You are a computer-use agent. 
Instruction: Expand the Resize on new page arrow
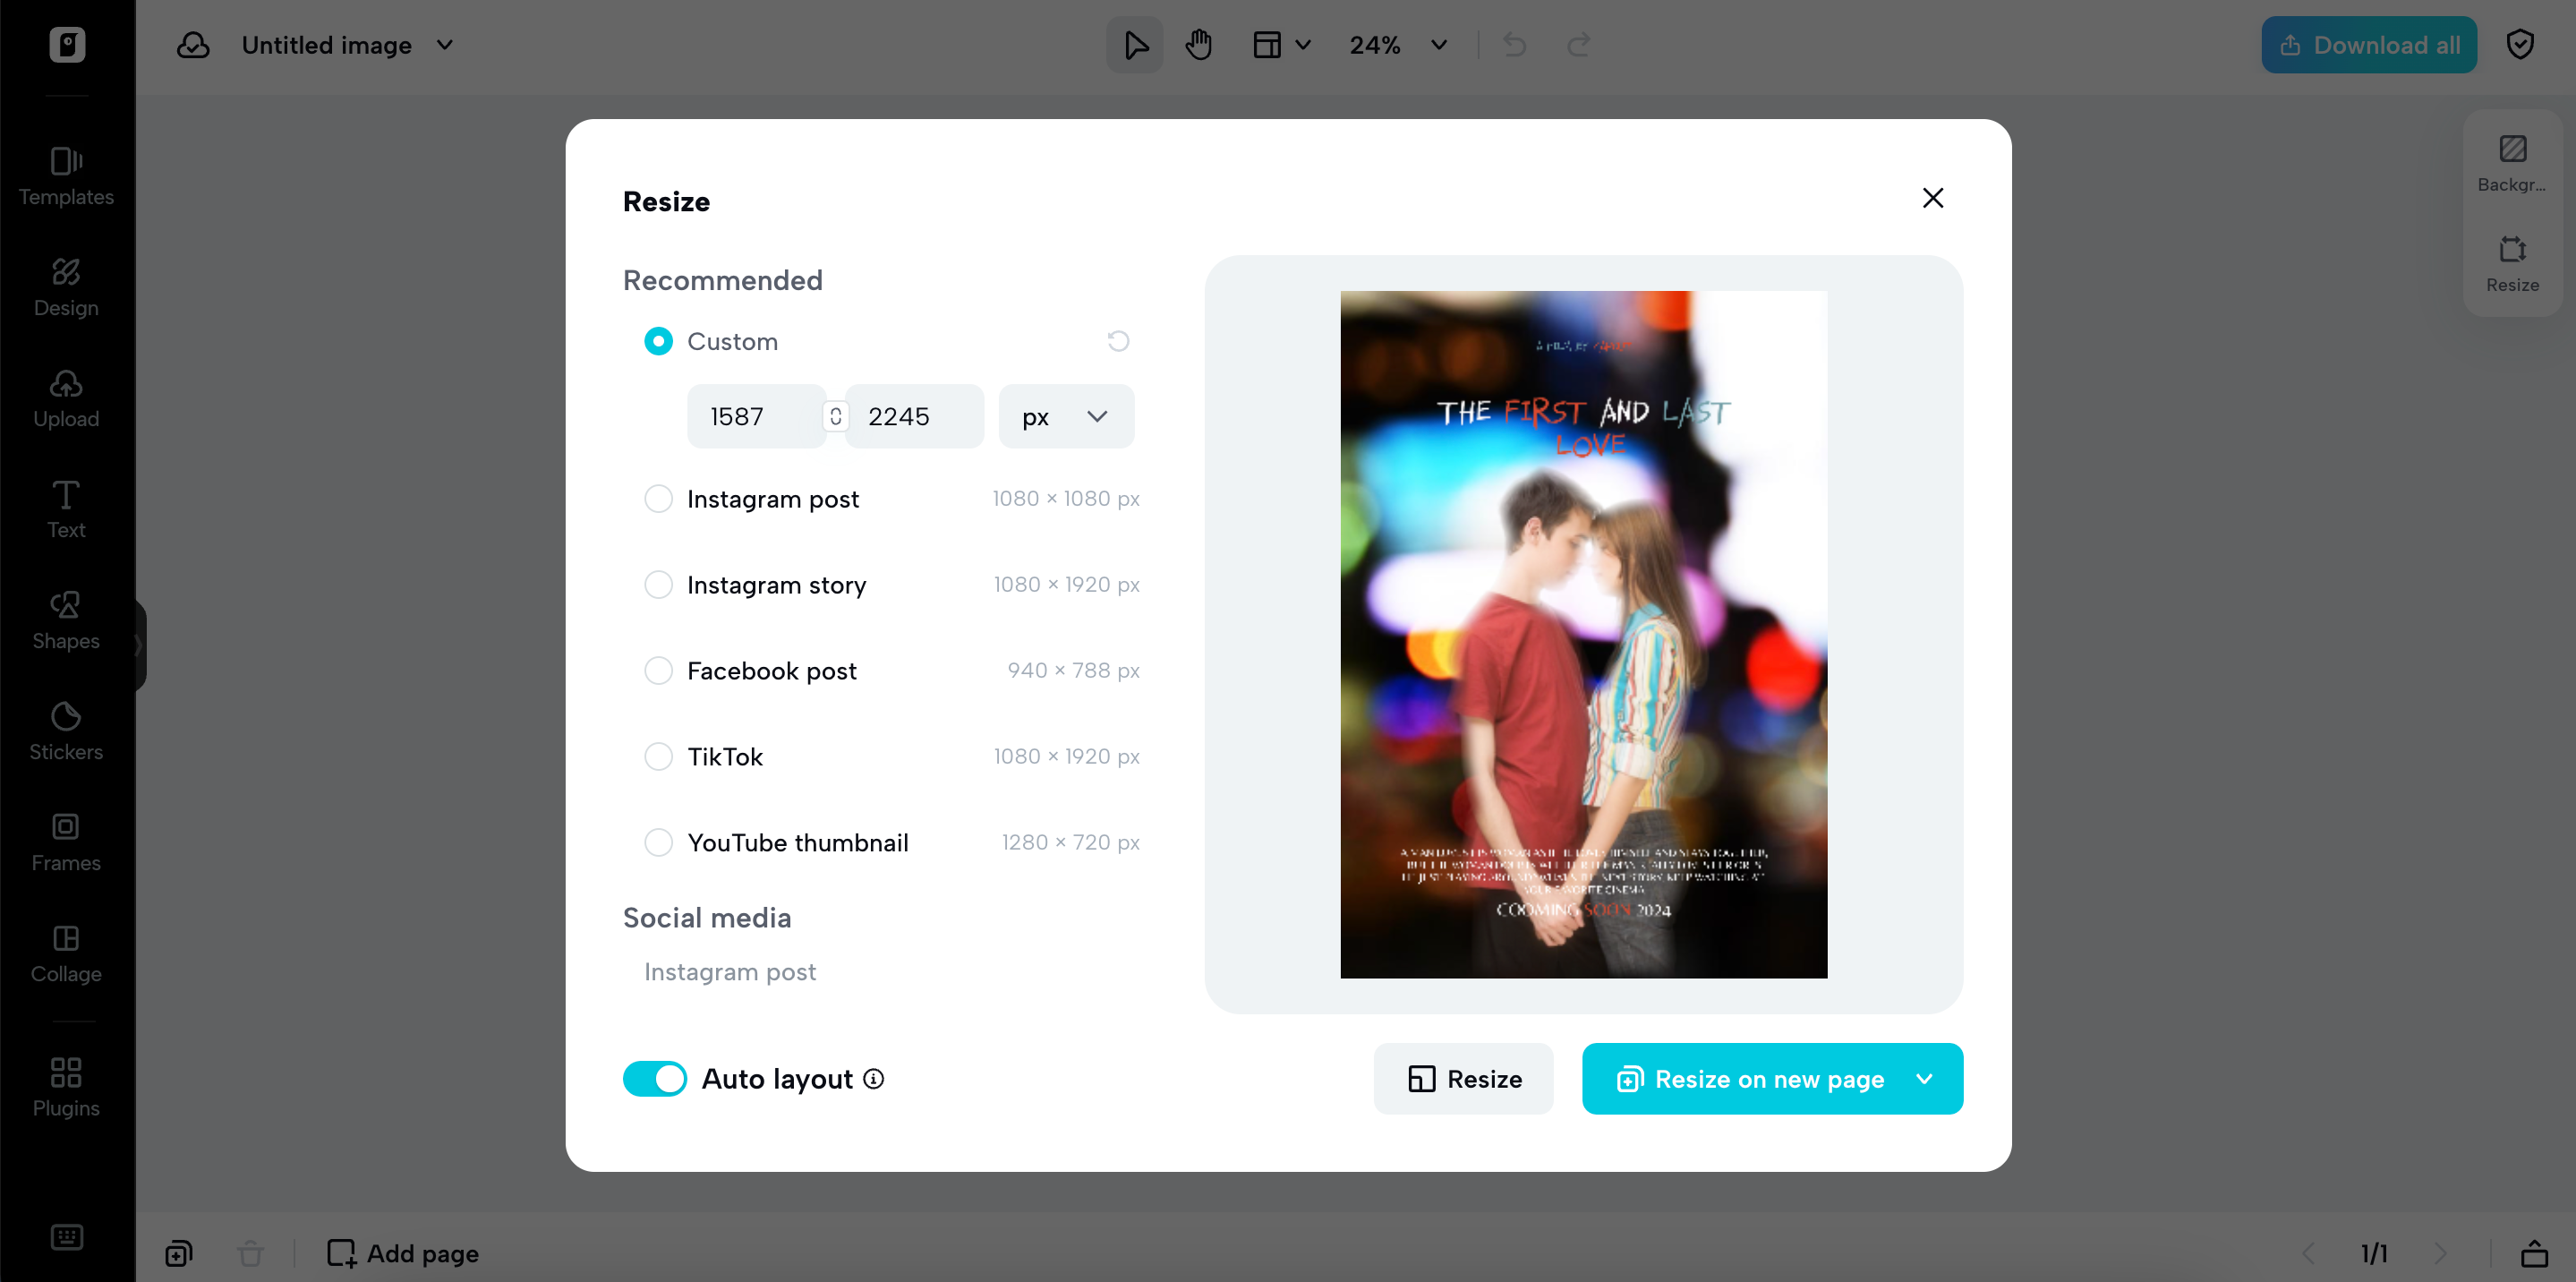pos(1924,1078)
